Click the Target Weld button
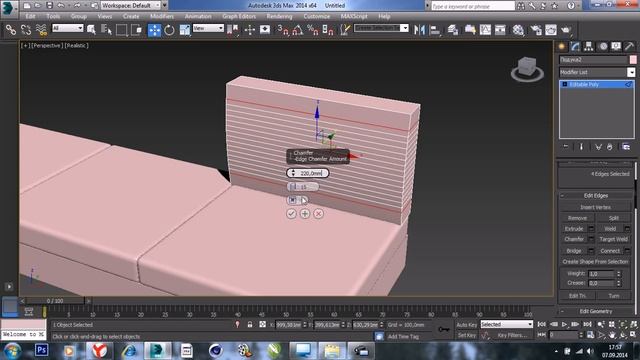 tap(613, 239)
